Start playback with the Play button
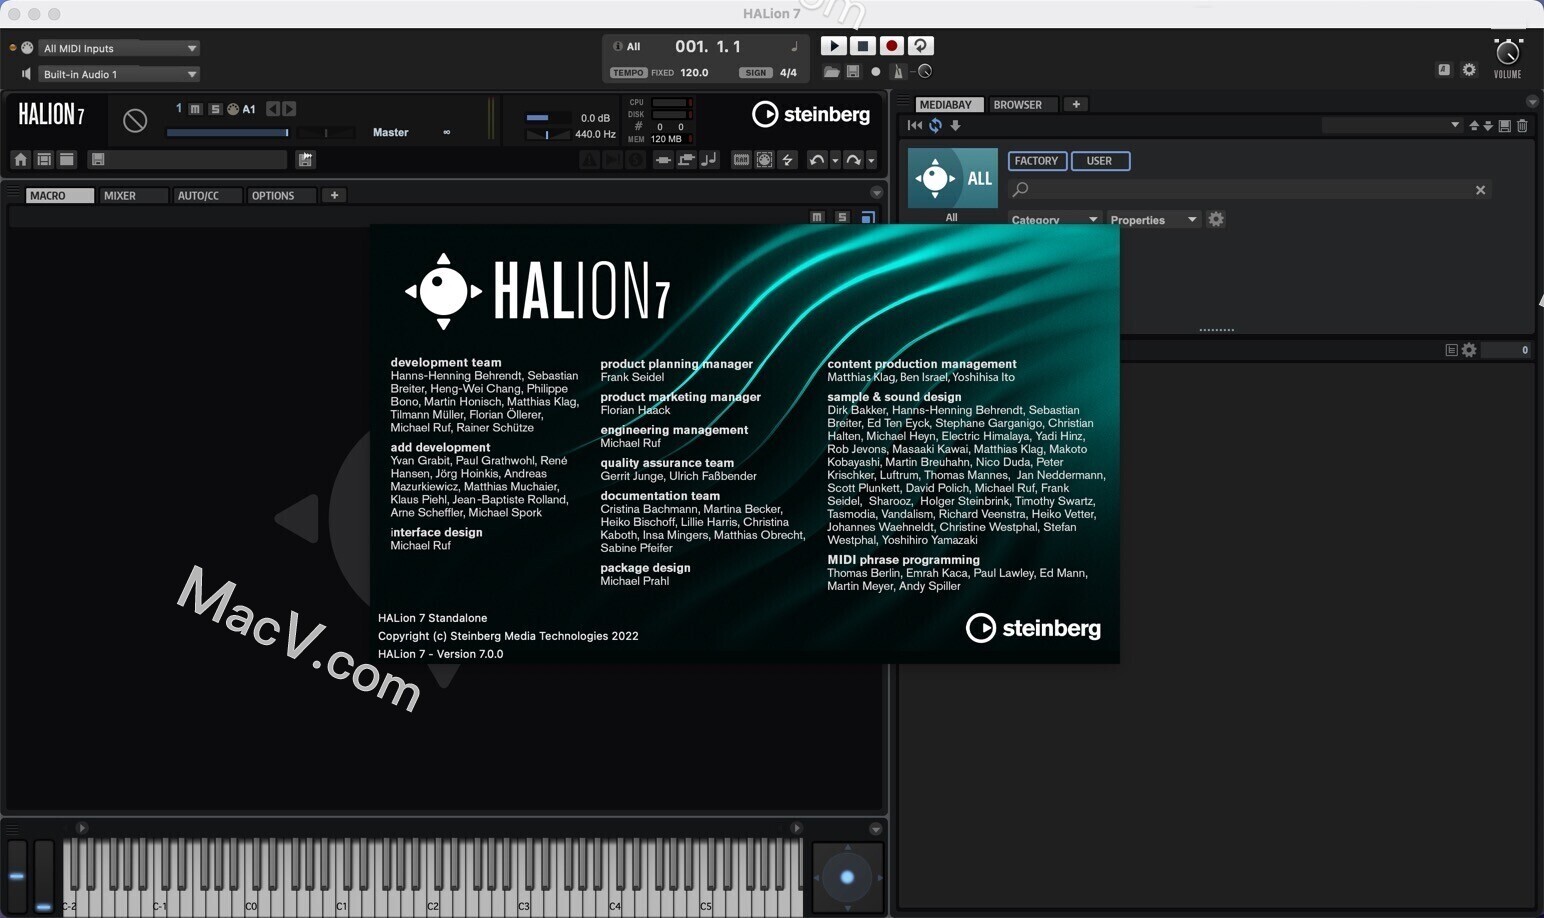 (833, 46)
